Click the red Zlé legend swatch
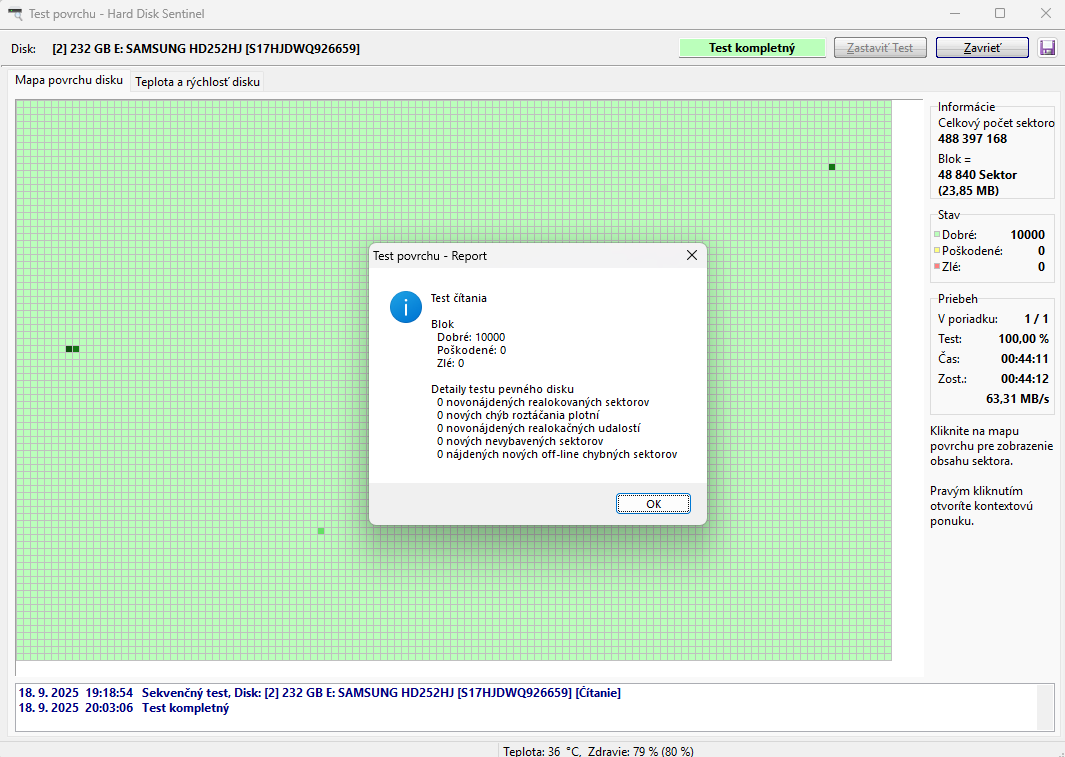Viewport: 1065px width, 757px height. pos(937,266)
